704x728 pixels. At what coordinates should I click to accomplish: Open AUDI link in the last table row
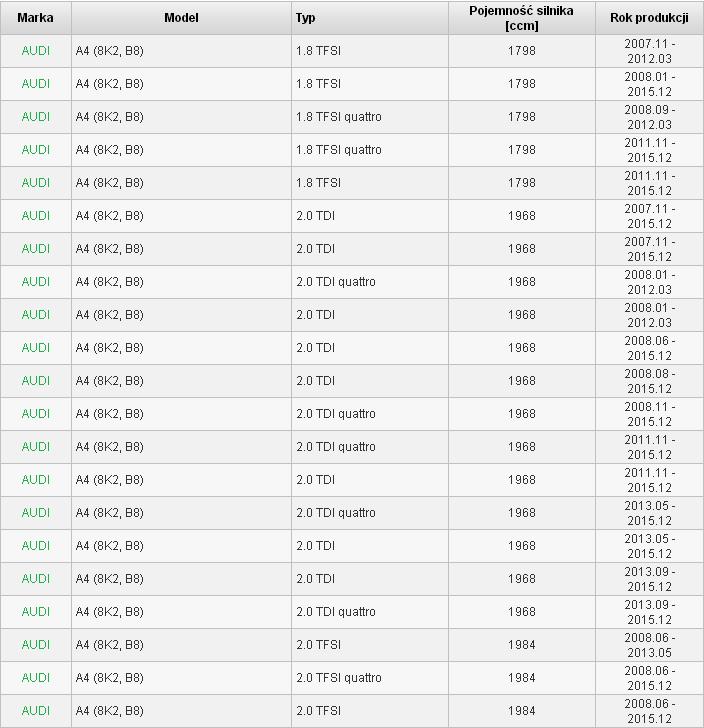click(35, 710)
